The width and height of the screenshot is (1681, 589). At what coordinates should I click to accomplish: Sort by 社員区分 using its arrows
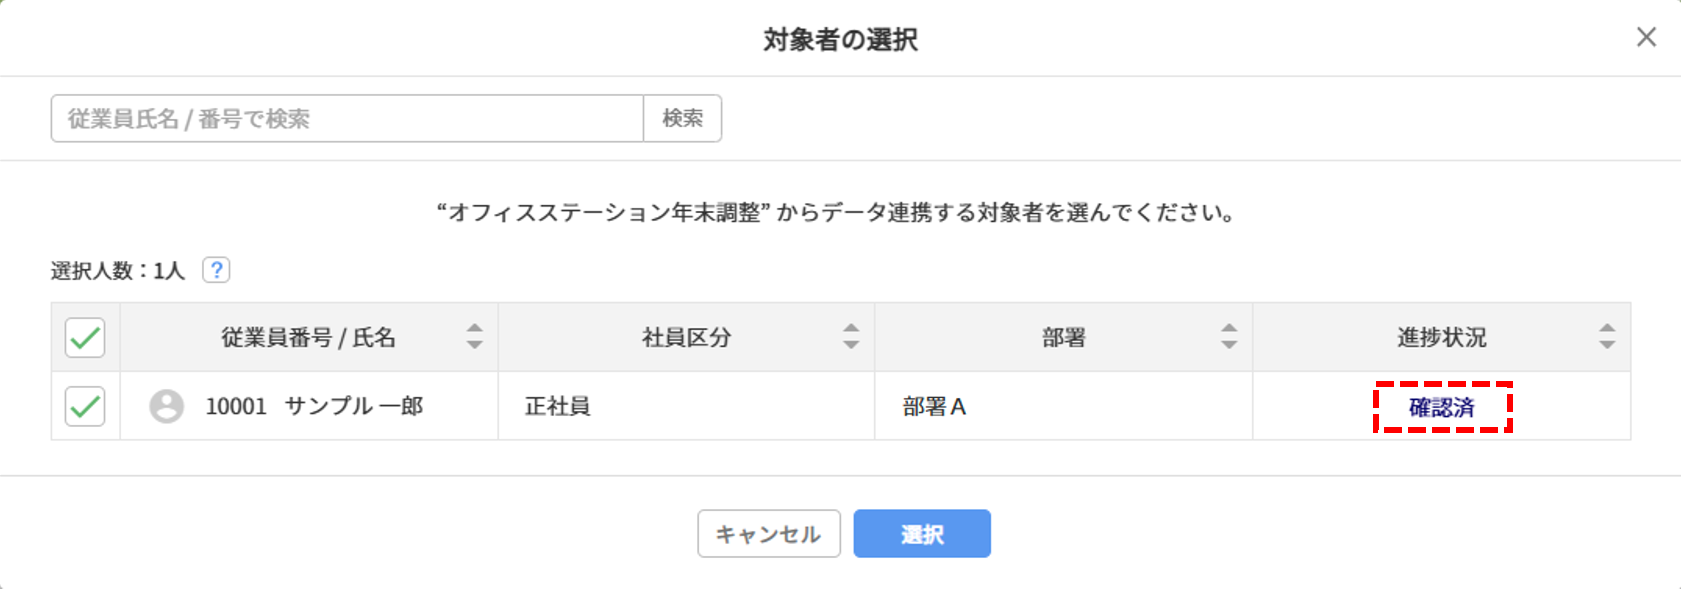pyautogui.click(x=851, y=337)
